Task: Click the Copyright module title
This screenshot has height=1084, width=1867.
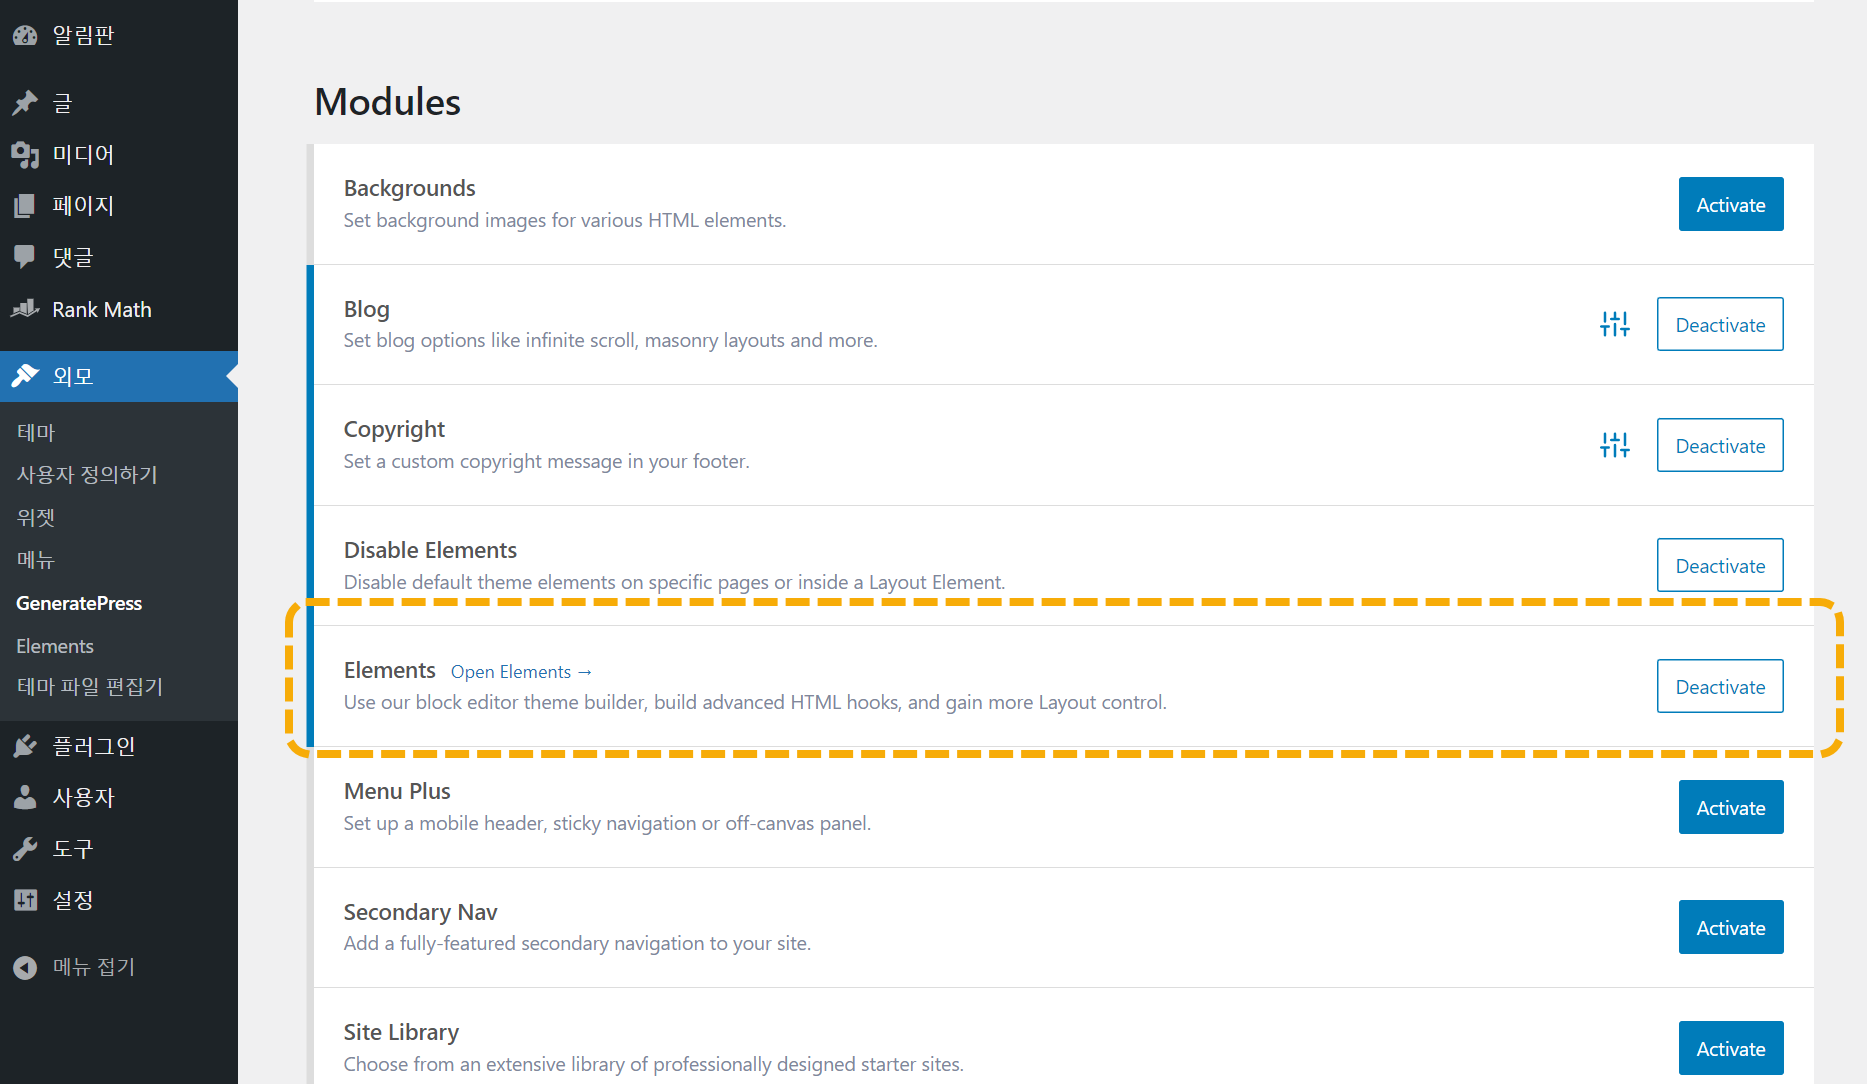Action: (x=395, y=430)
